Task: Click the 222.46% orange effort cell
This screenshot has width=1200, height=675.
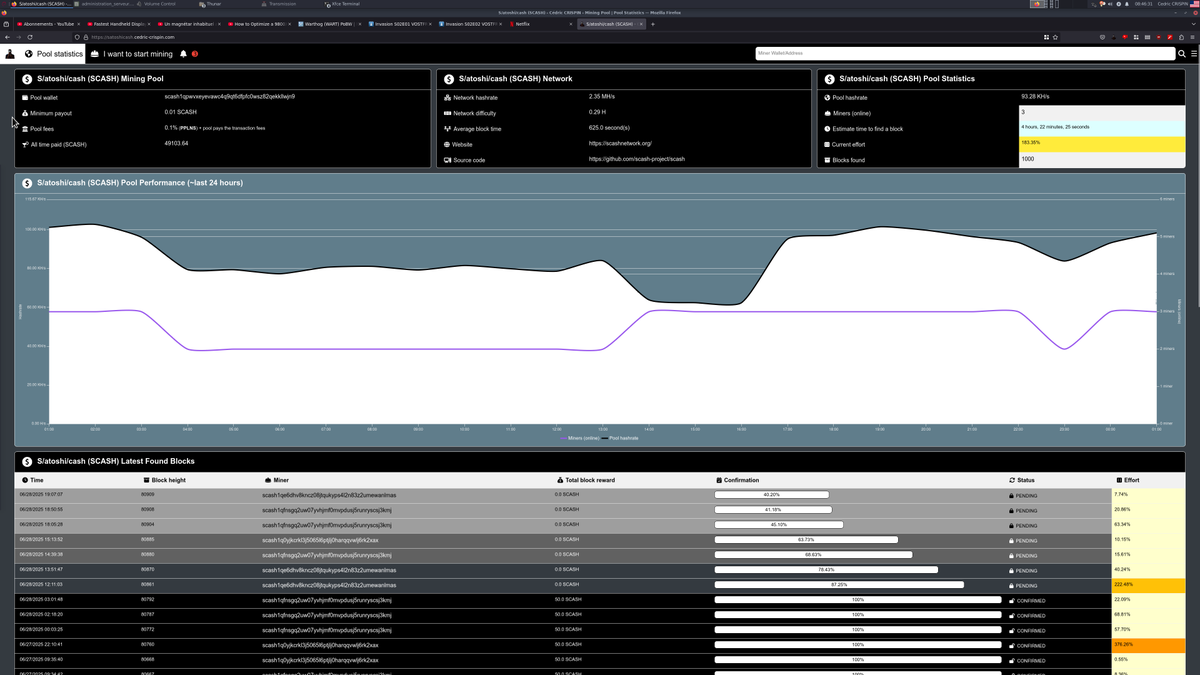Action: coord(1149,585)
